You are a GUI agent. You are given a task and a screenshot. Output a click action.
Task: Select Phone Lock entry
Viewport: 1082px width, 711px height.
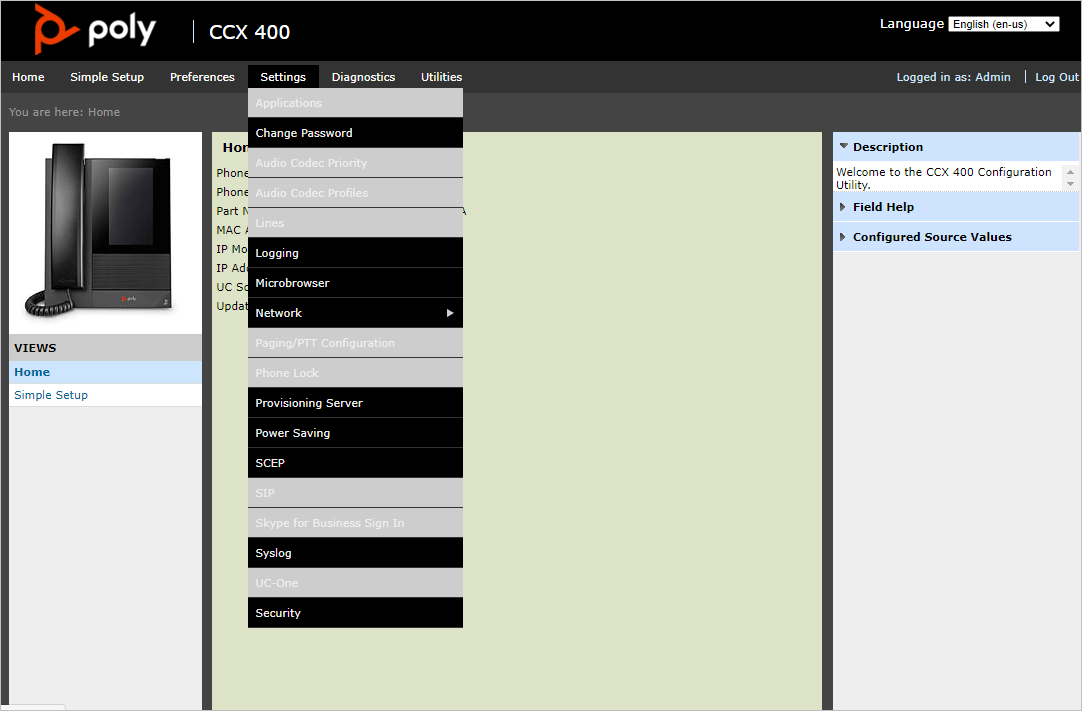[x=355, y=373]
